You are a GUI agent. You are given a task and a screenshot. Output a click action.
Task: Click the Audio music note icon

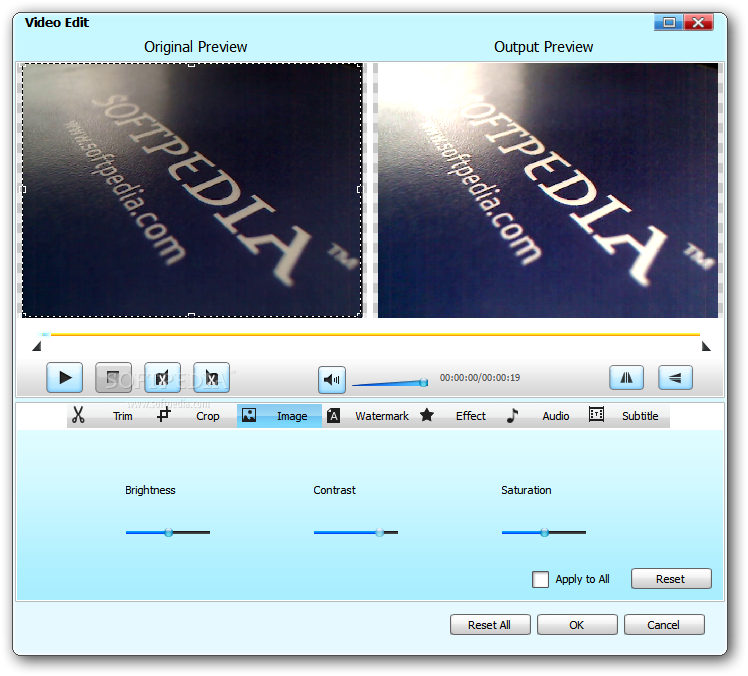click(512, 415)
